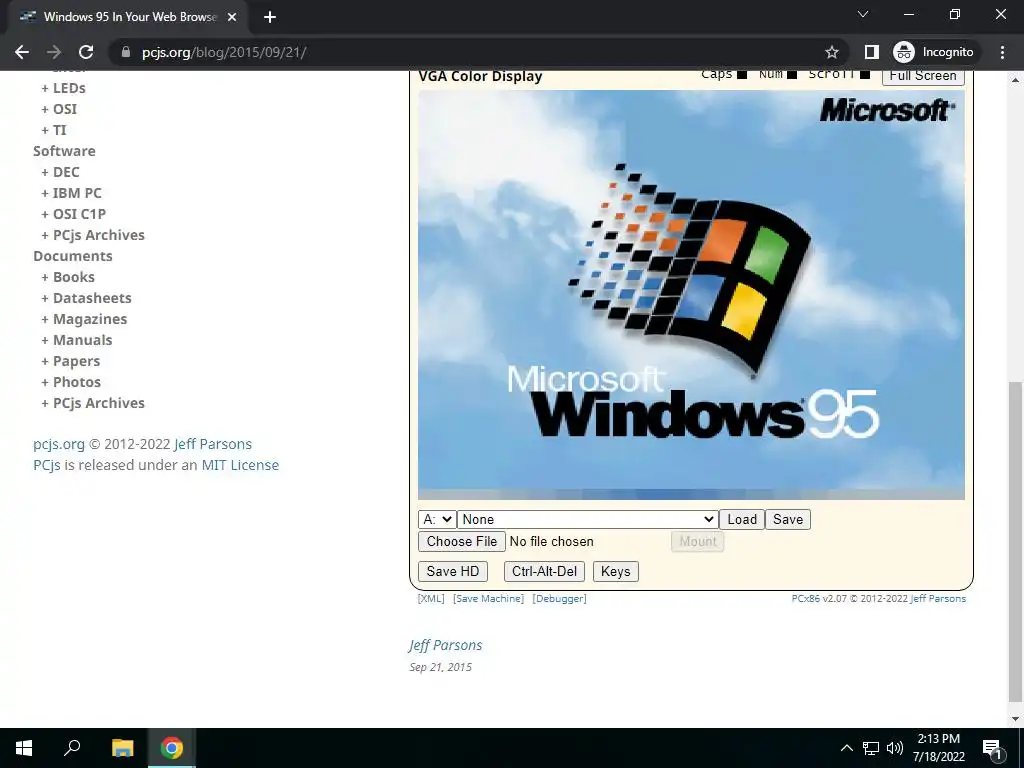
Task: Close the Windows 95 browser tab
Action: (x=232, y=17)
